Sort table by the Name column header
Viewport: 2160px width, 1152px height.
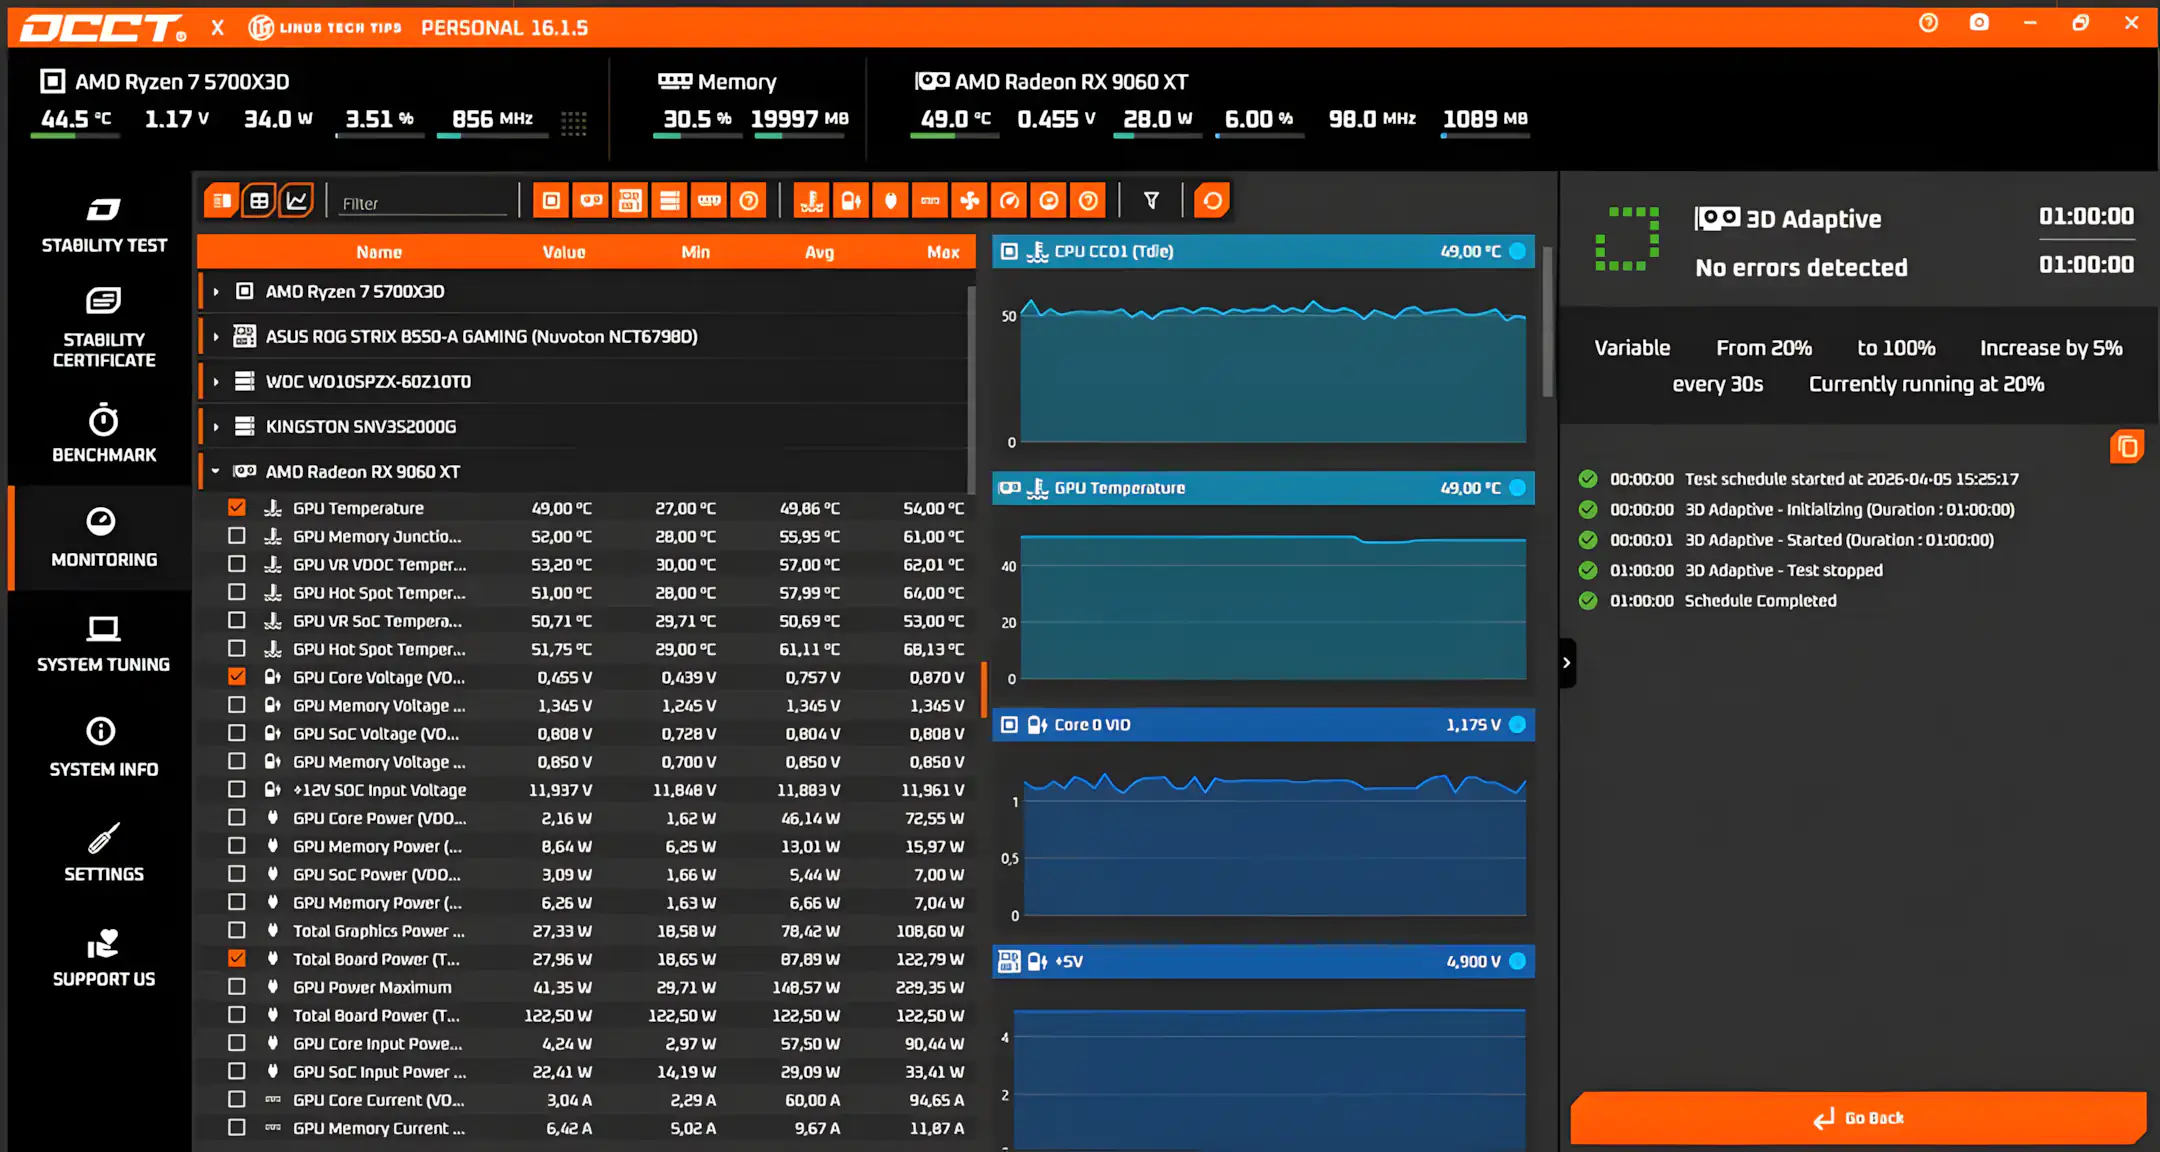379,253
